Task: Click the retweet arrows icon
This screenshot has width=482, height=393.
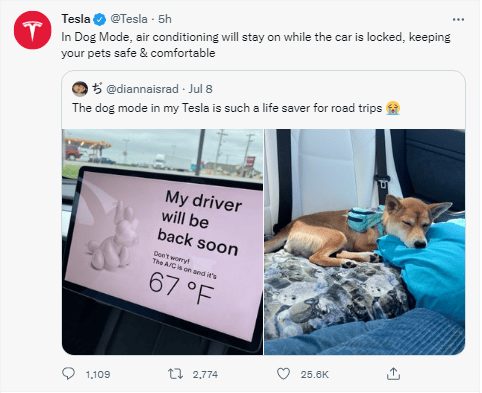Action: point(175,374)
